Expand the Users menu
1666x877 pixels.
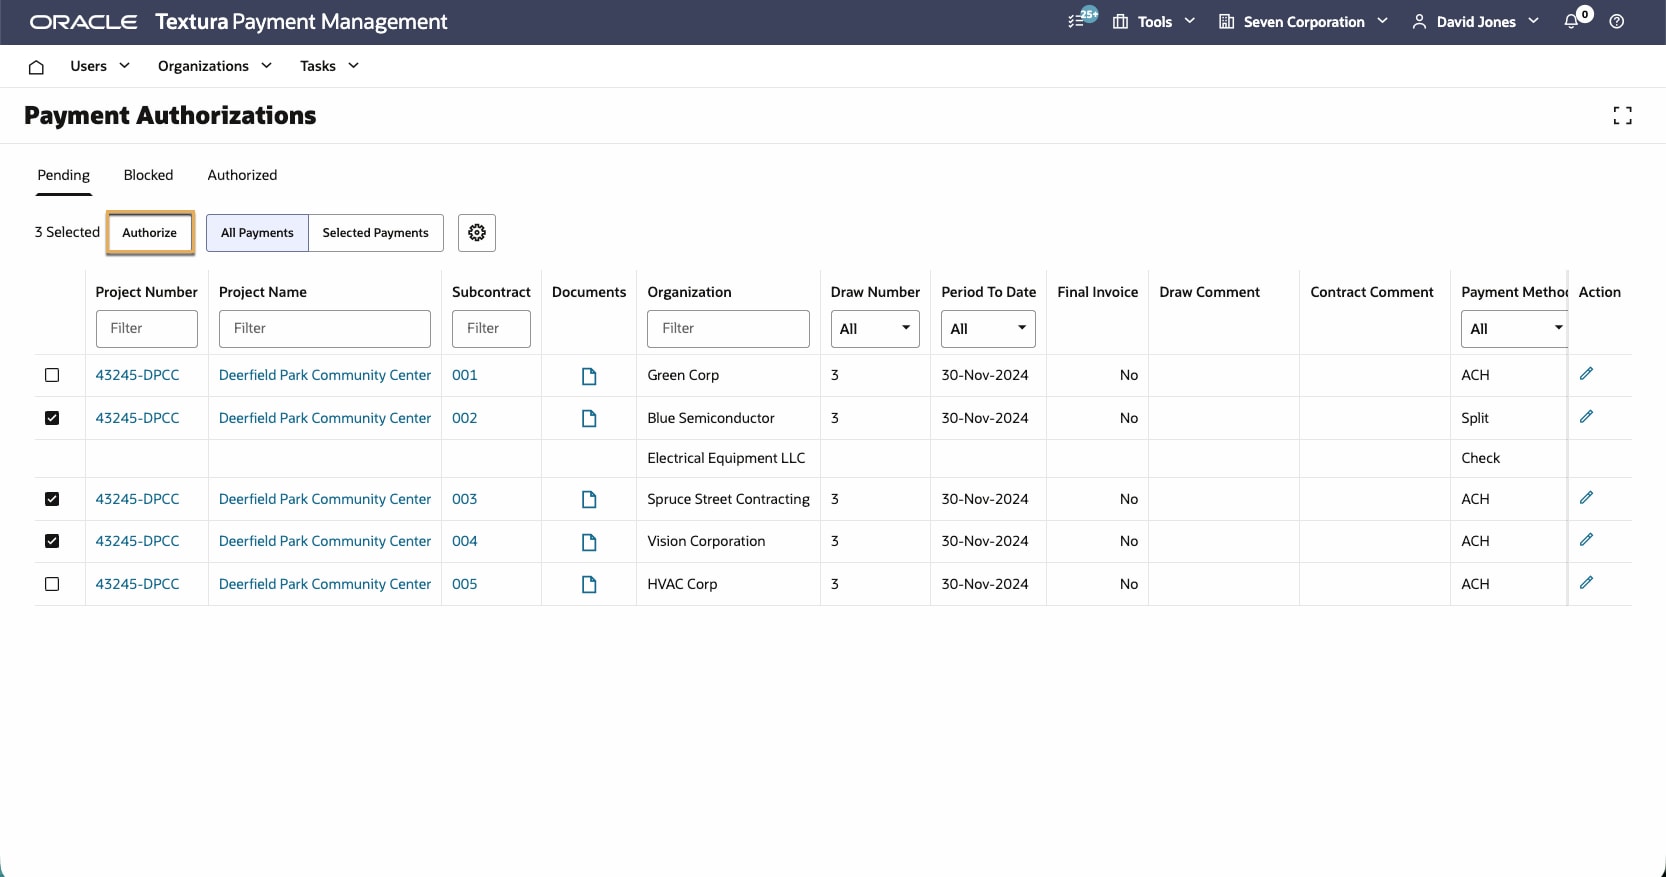(100, 66)
